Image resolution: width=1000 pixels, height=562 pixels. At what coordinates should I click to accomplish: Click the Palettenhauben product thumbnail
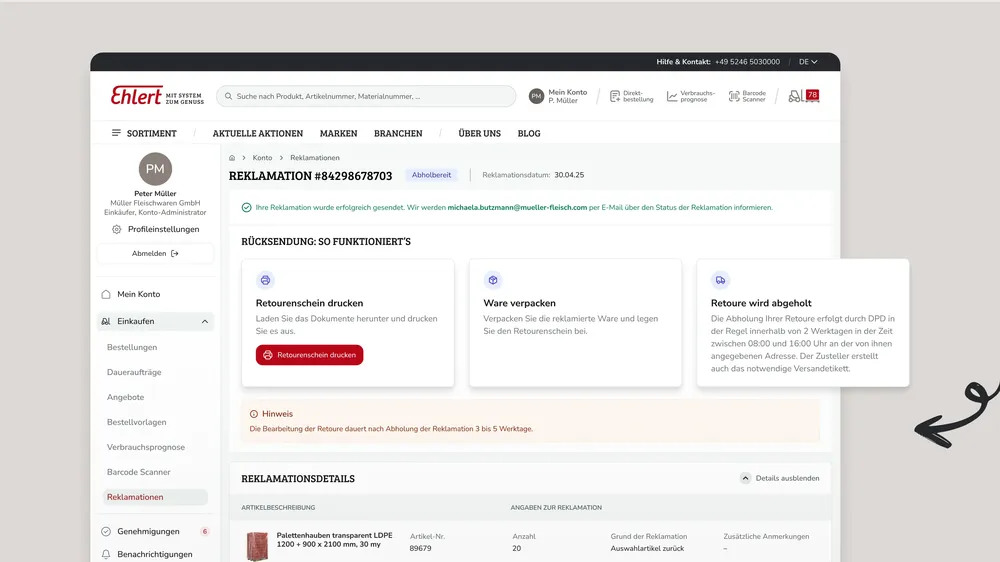coord(258,547)
